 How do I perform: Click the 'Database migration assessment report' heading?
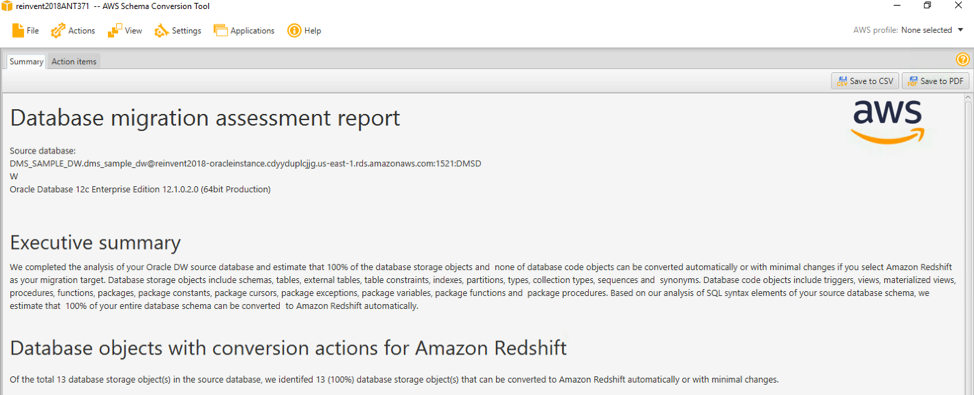205,118
